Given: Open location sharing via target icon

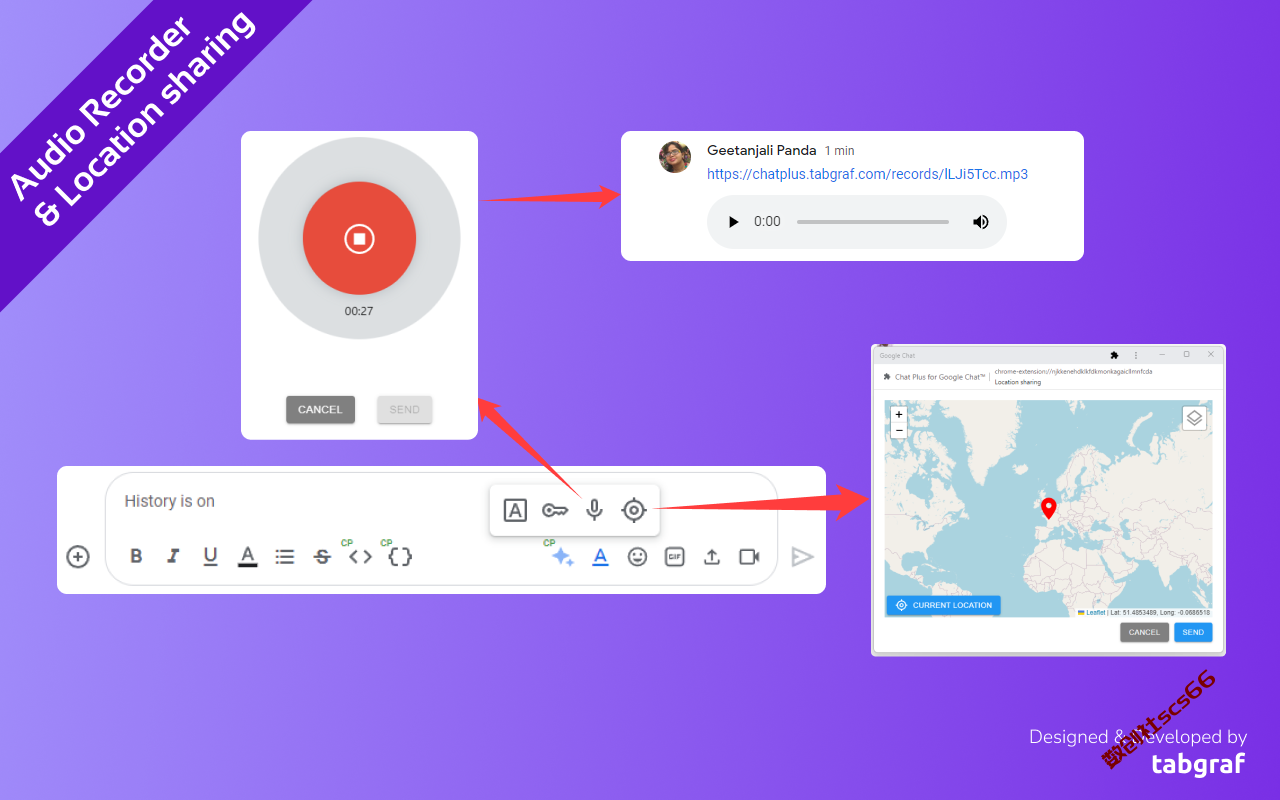Looking at the screenshot, I should (x=634, y=511).
